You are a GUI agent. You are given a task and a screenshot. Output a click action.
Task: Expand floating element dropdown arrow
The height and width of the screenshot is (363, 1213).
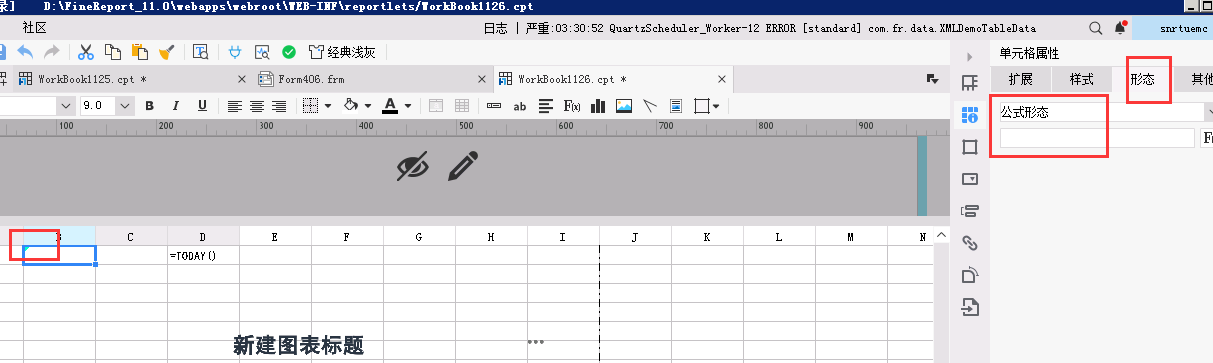[x=715, y=105]
